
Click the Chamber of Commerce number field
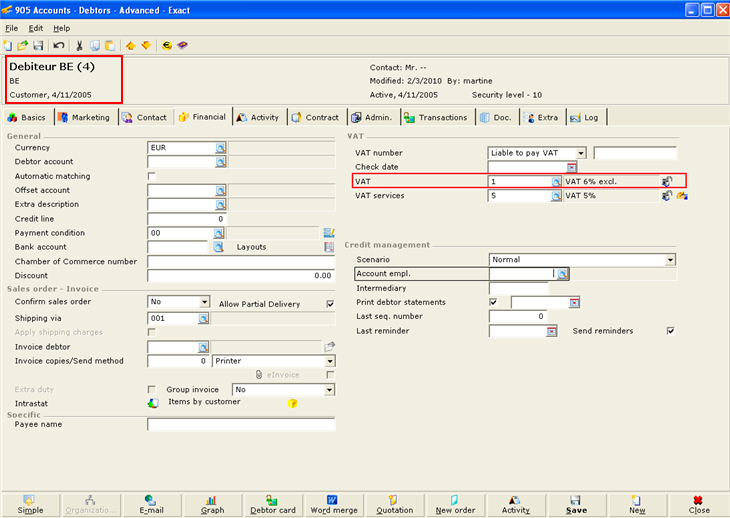[241, 262]
